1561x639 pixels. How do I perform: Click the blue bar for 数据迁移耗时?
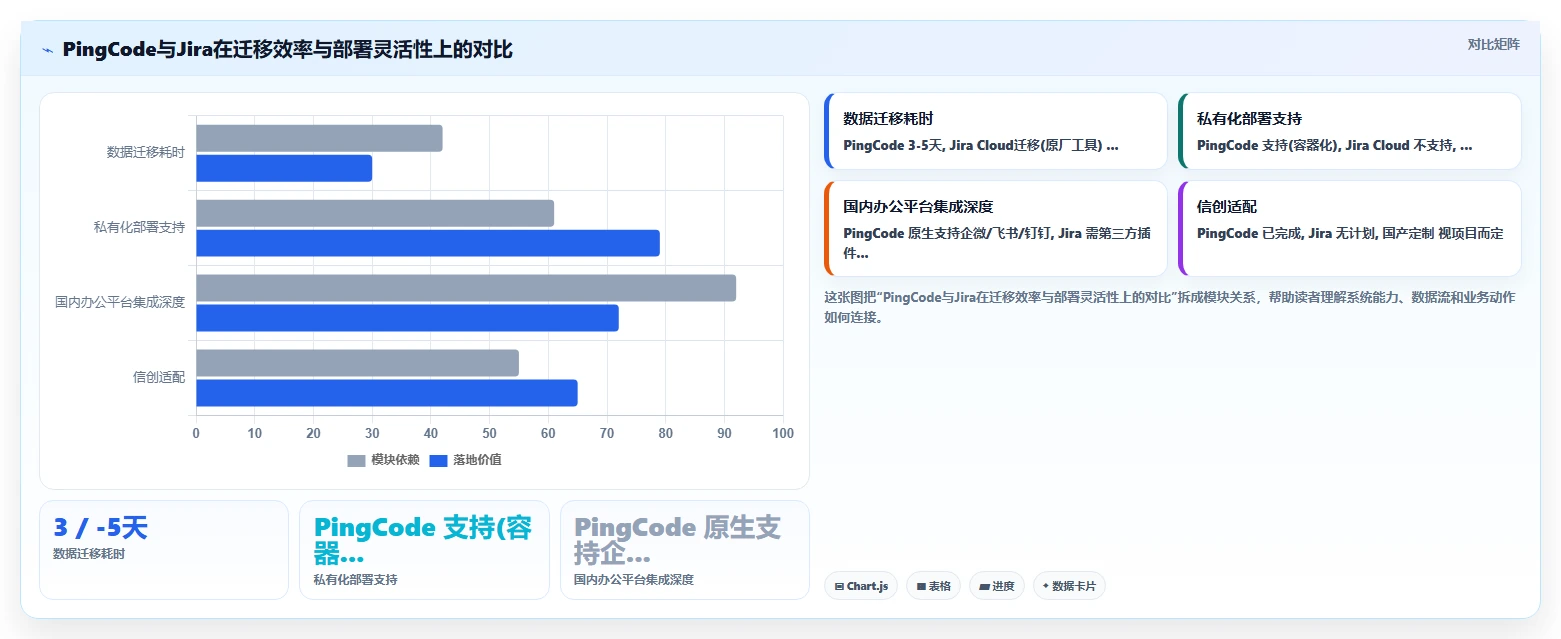point(284,168)
